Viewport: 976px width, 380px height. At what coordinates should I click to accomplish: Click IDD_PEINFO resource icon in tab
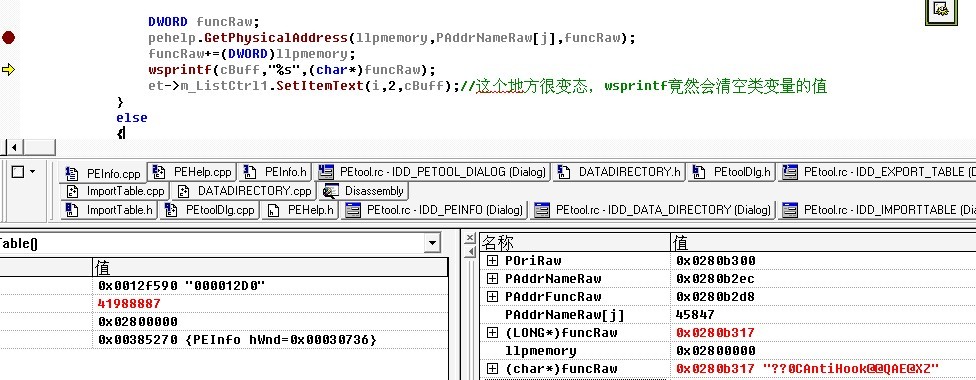pos(353,210)
